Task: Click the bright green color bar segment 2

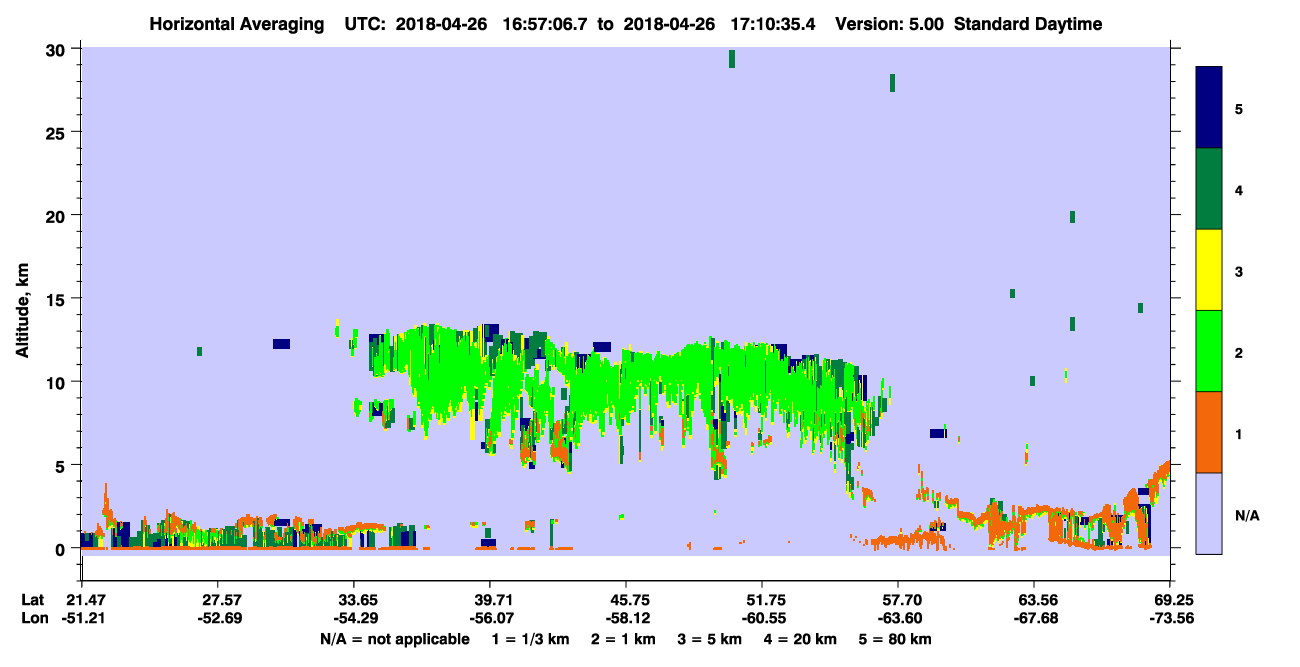Action: click(x=1209, y=351)
